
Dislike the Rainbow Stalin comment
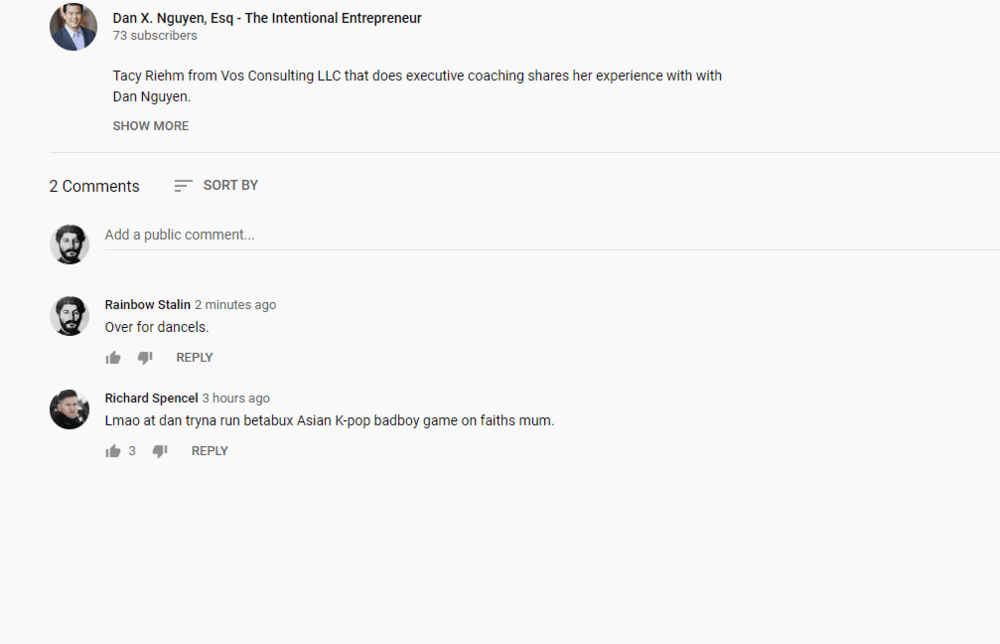tap(145, 358)
